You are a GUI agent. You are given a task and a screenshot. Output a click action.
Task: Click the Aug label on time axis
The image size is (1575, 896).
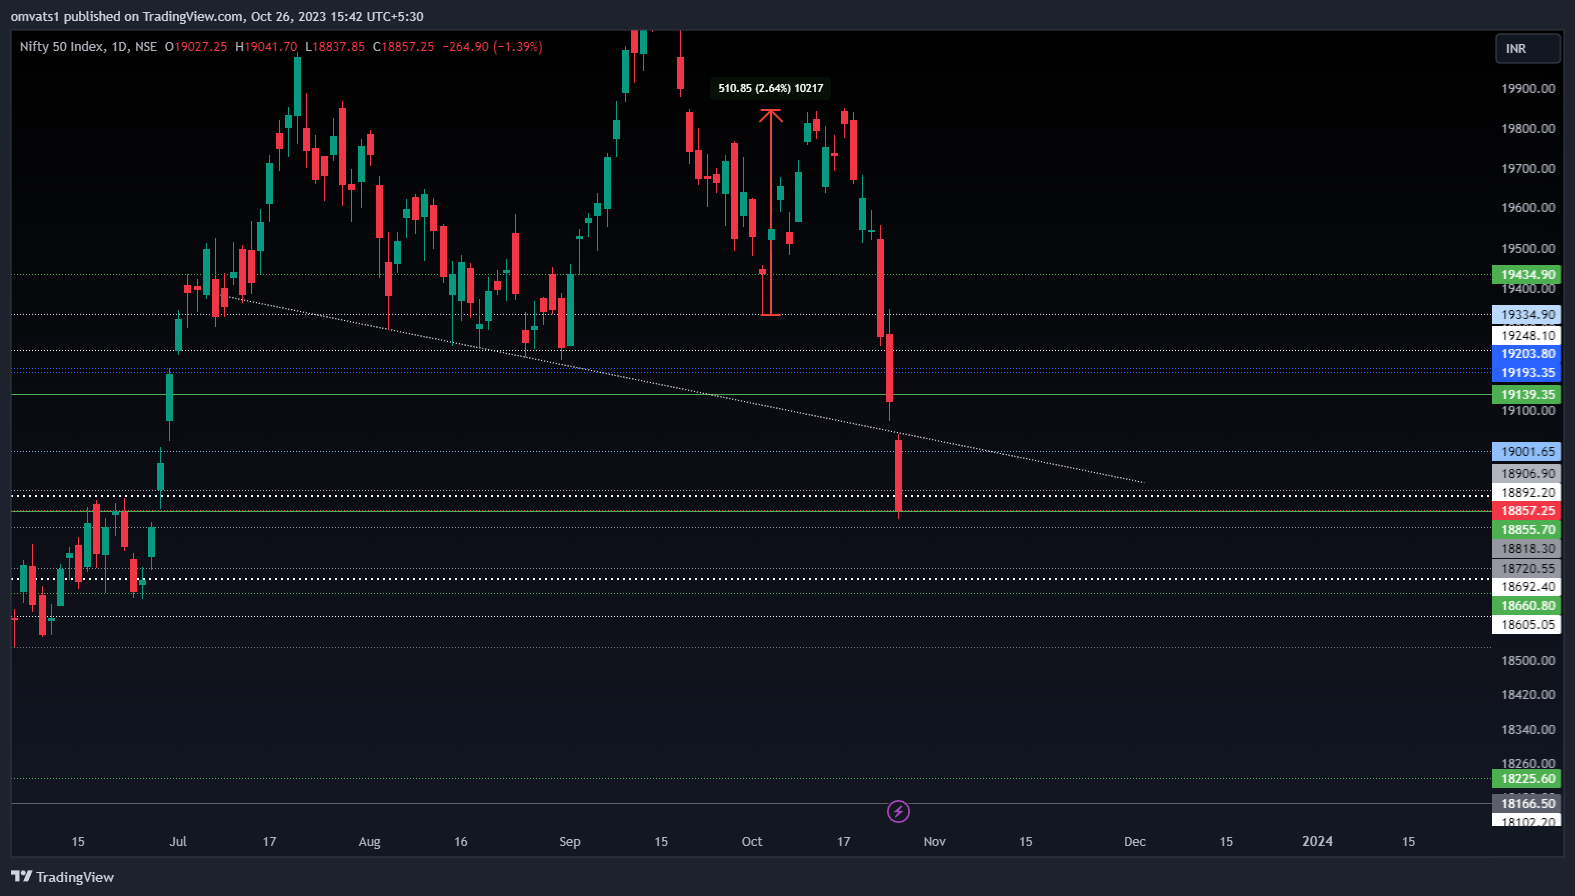(370, 842)
